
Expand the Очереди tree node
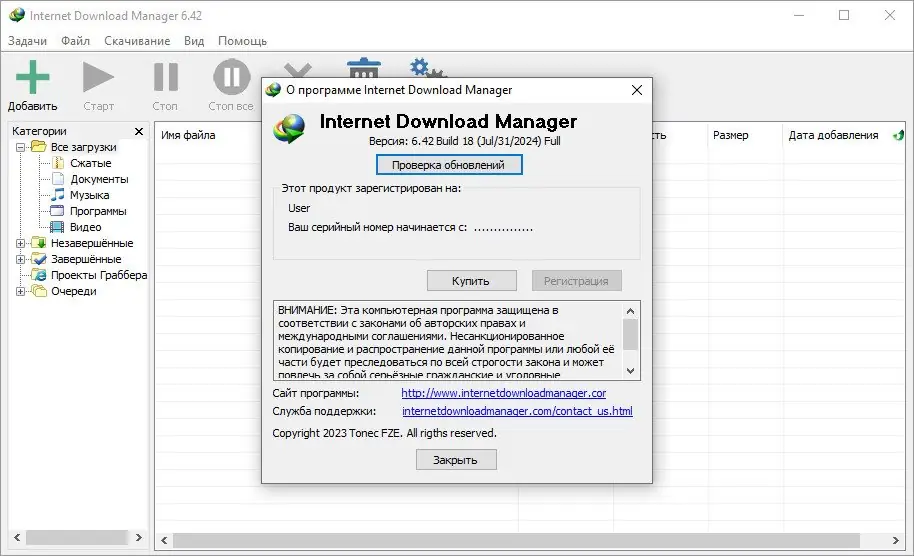[x=20, y=291]
